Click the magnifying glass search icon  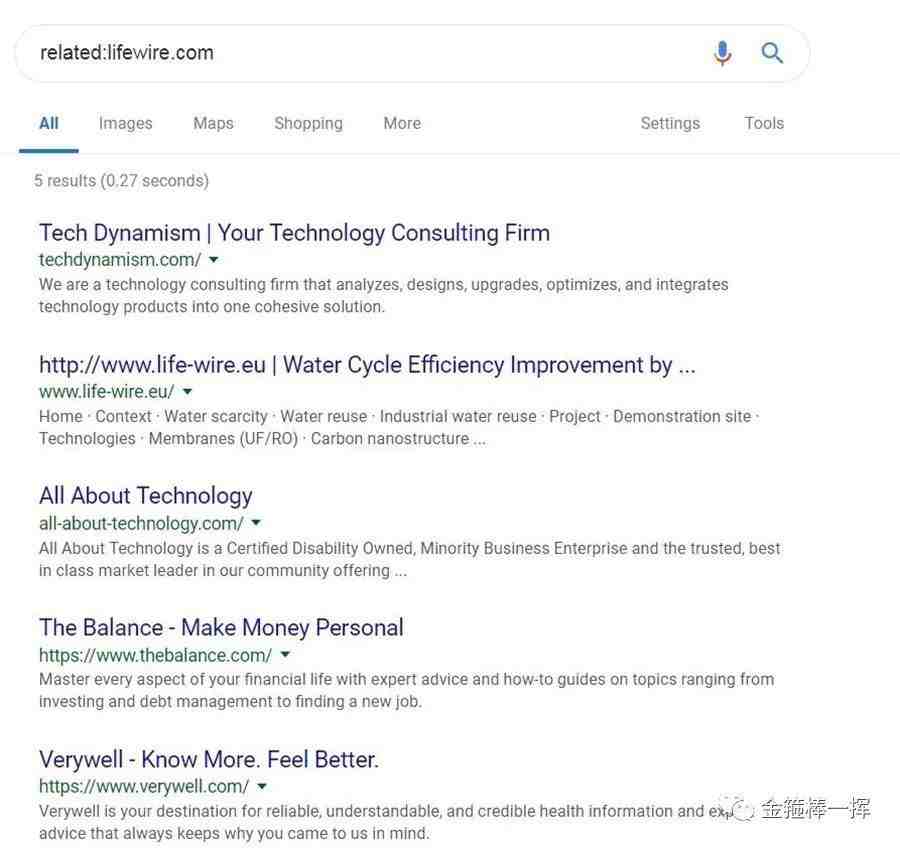[772, 53]
